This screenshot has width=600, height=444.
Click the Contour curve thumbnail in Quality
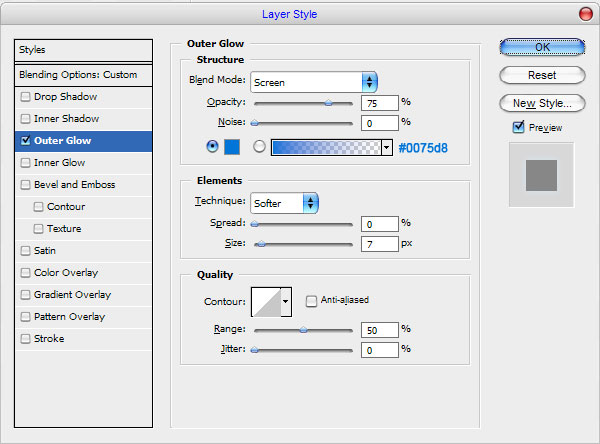click(x=266, y=302)
